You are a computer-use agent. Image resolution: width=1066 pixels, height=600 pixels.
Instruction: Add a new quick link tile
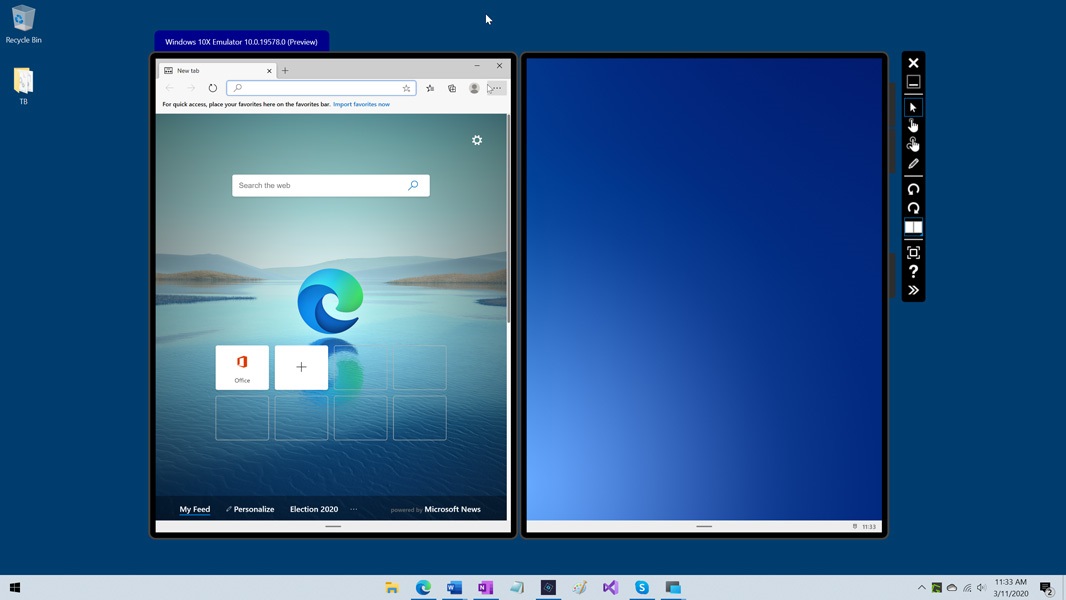[x=301, y=368]
